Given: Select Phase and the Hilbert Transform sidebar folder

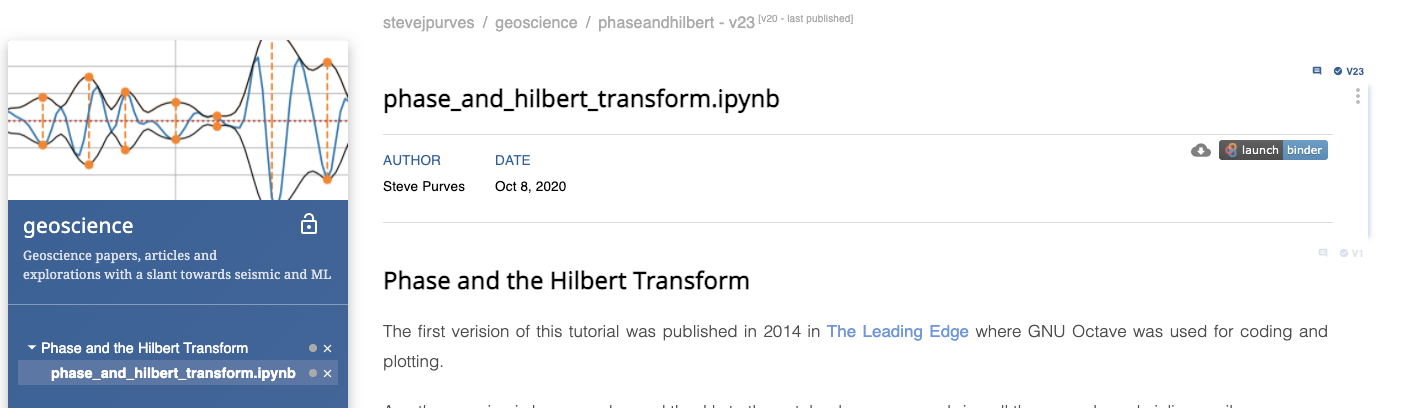Looking at the screenshot, I should coord(145,348).
